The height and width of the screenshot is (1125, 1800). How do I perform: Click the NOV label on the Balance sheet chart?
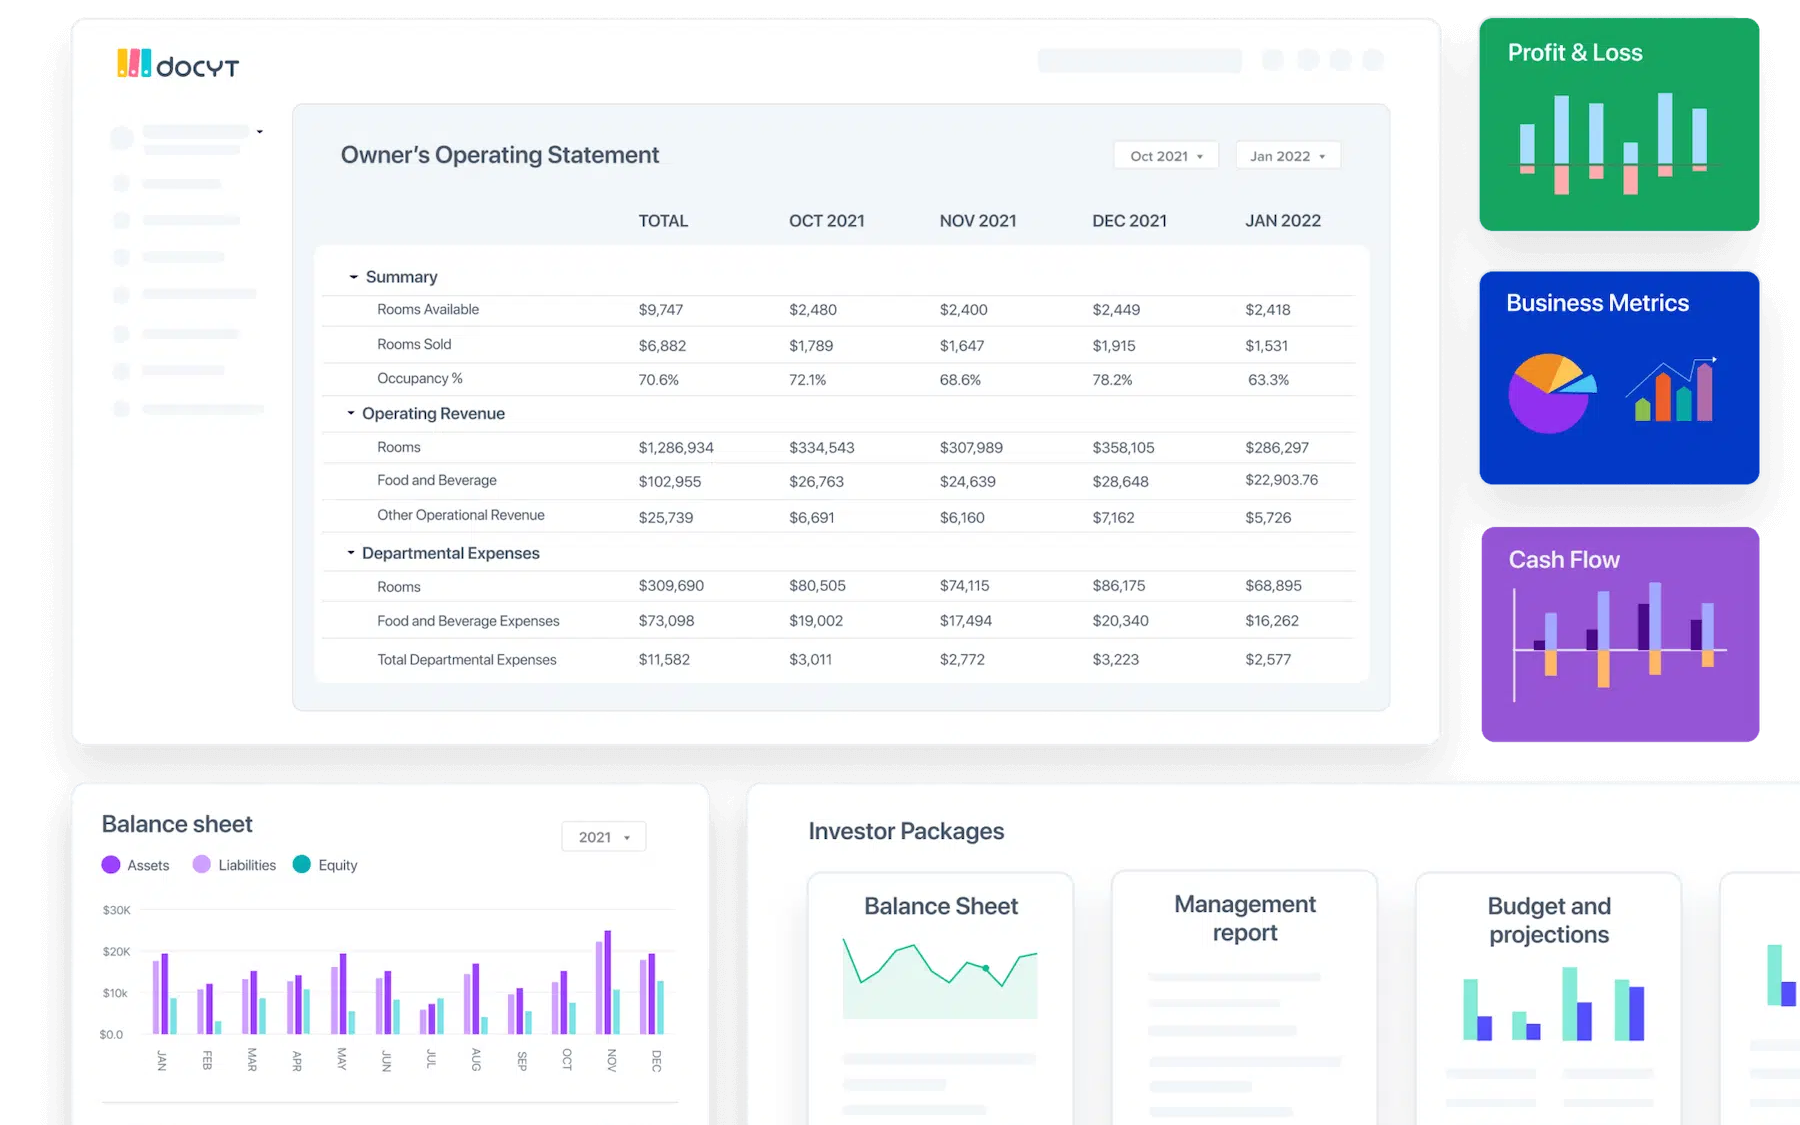(612, 1060)
